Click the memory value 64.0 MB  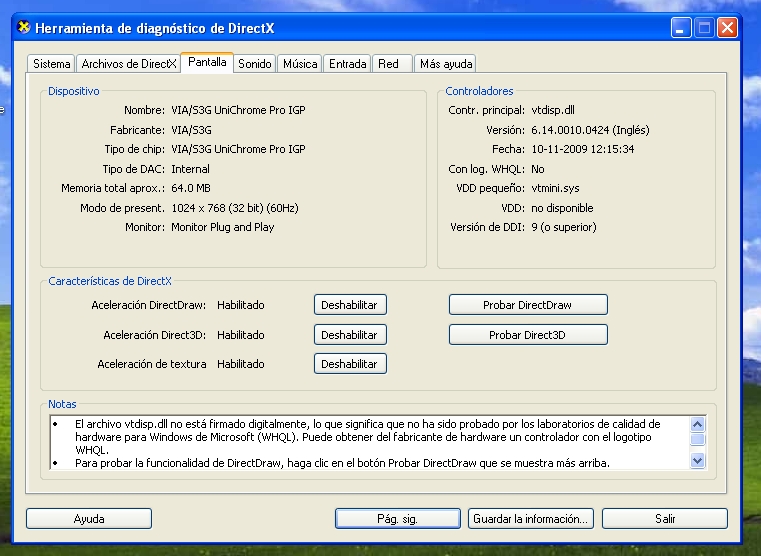point(191,188)
